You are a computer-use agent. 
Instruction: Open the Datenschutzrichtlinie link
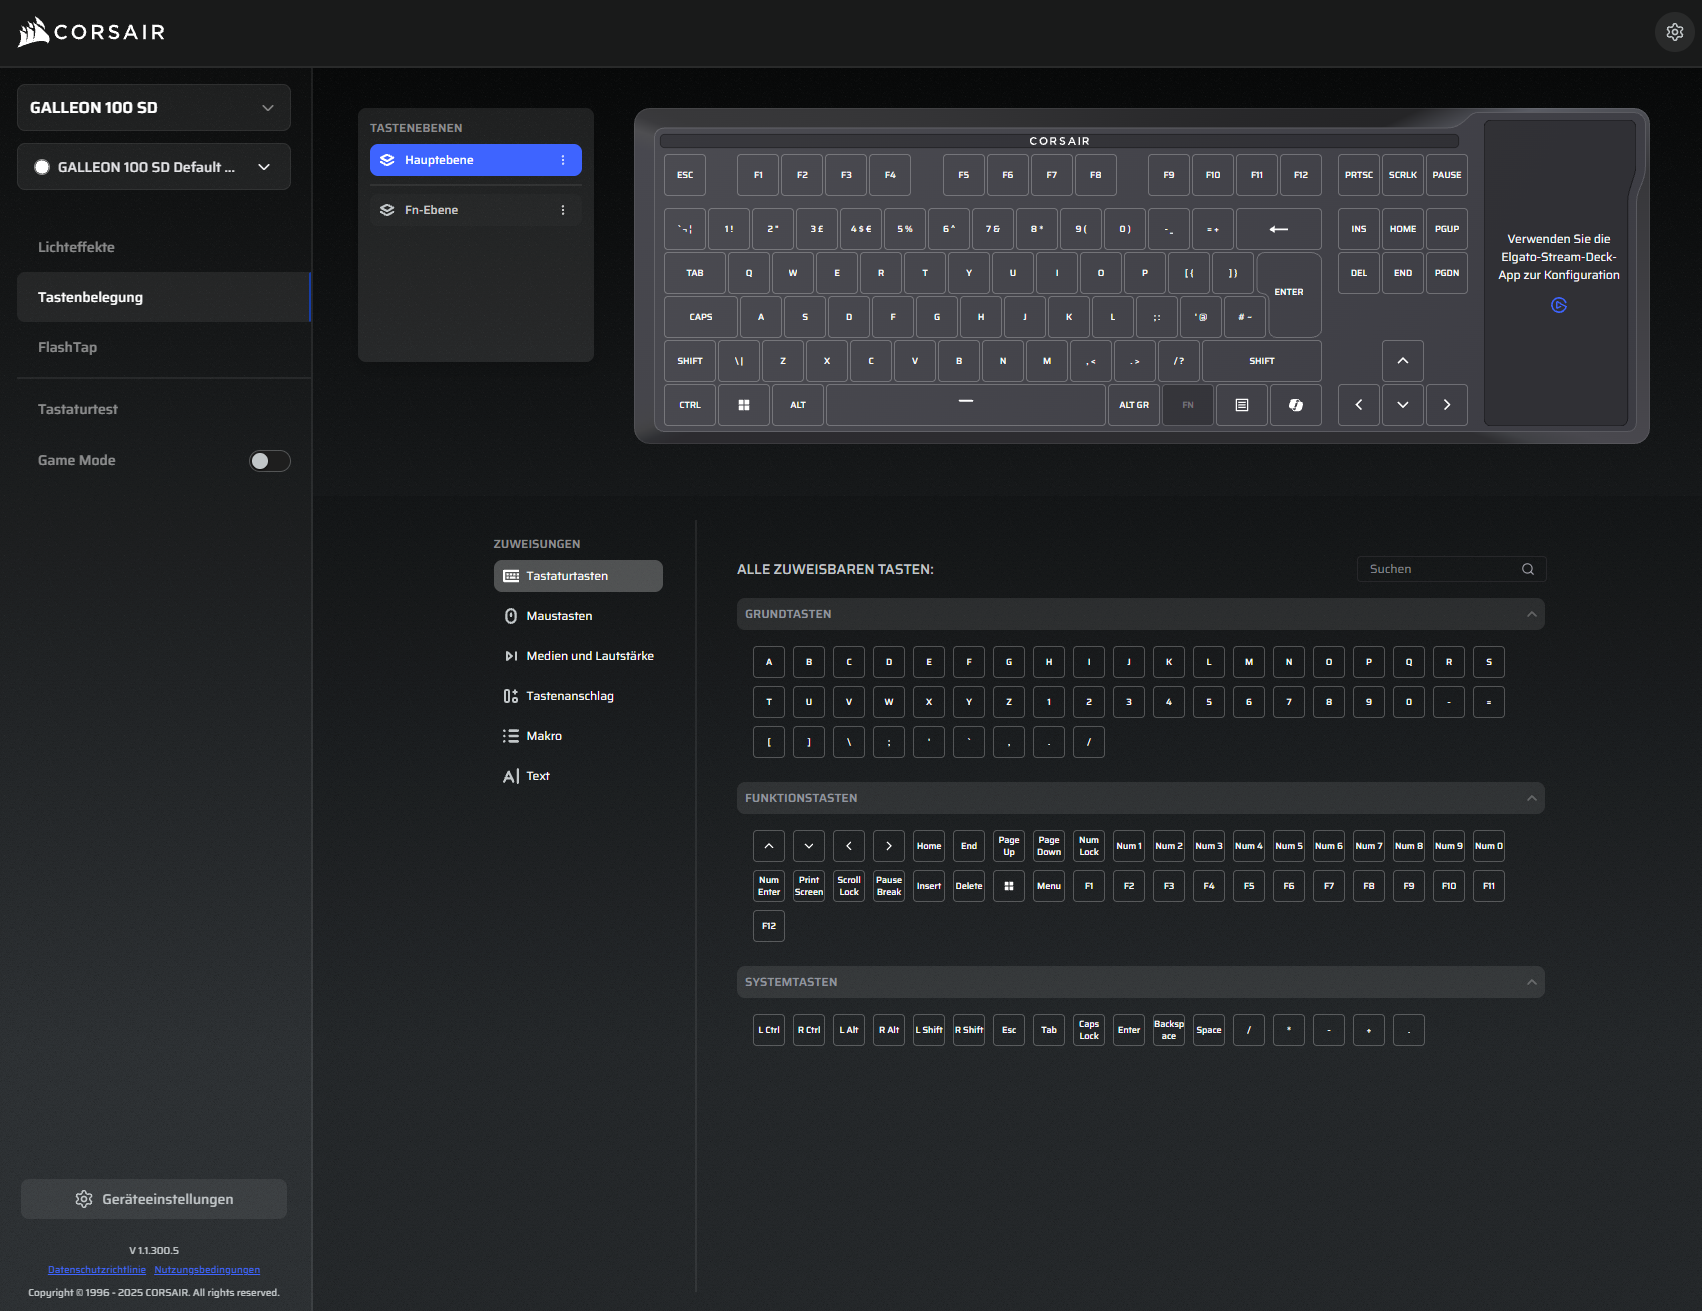[x=97, y=1270]
